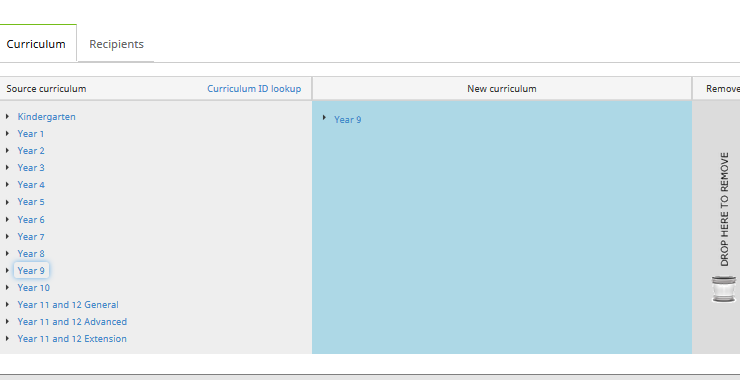Expand Year 9 arrow in New curriculum
The image size is (740, 380).
[x=324, y=118]
